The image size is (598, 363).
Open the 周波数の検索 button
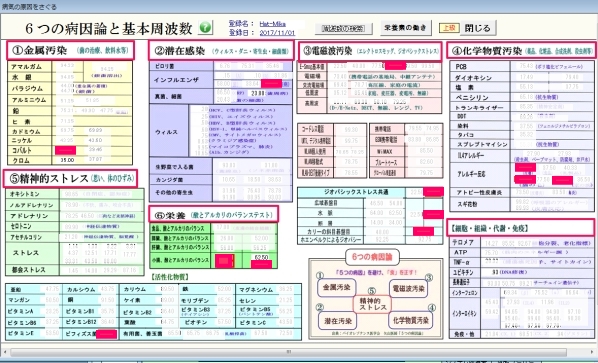pyautogui.click(x=344, y=28)
